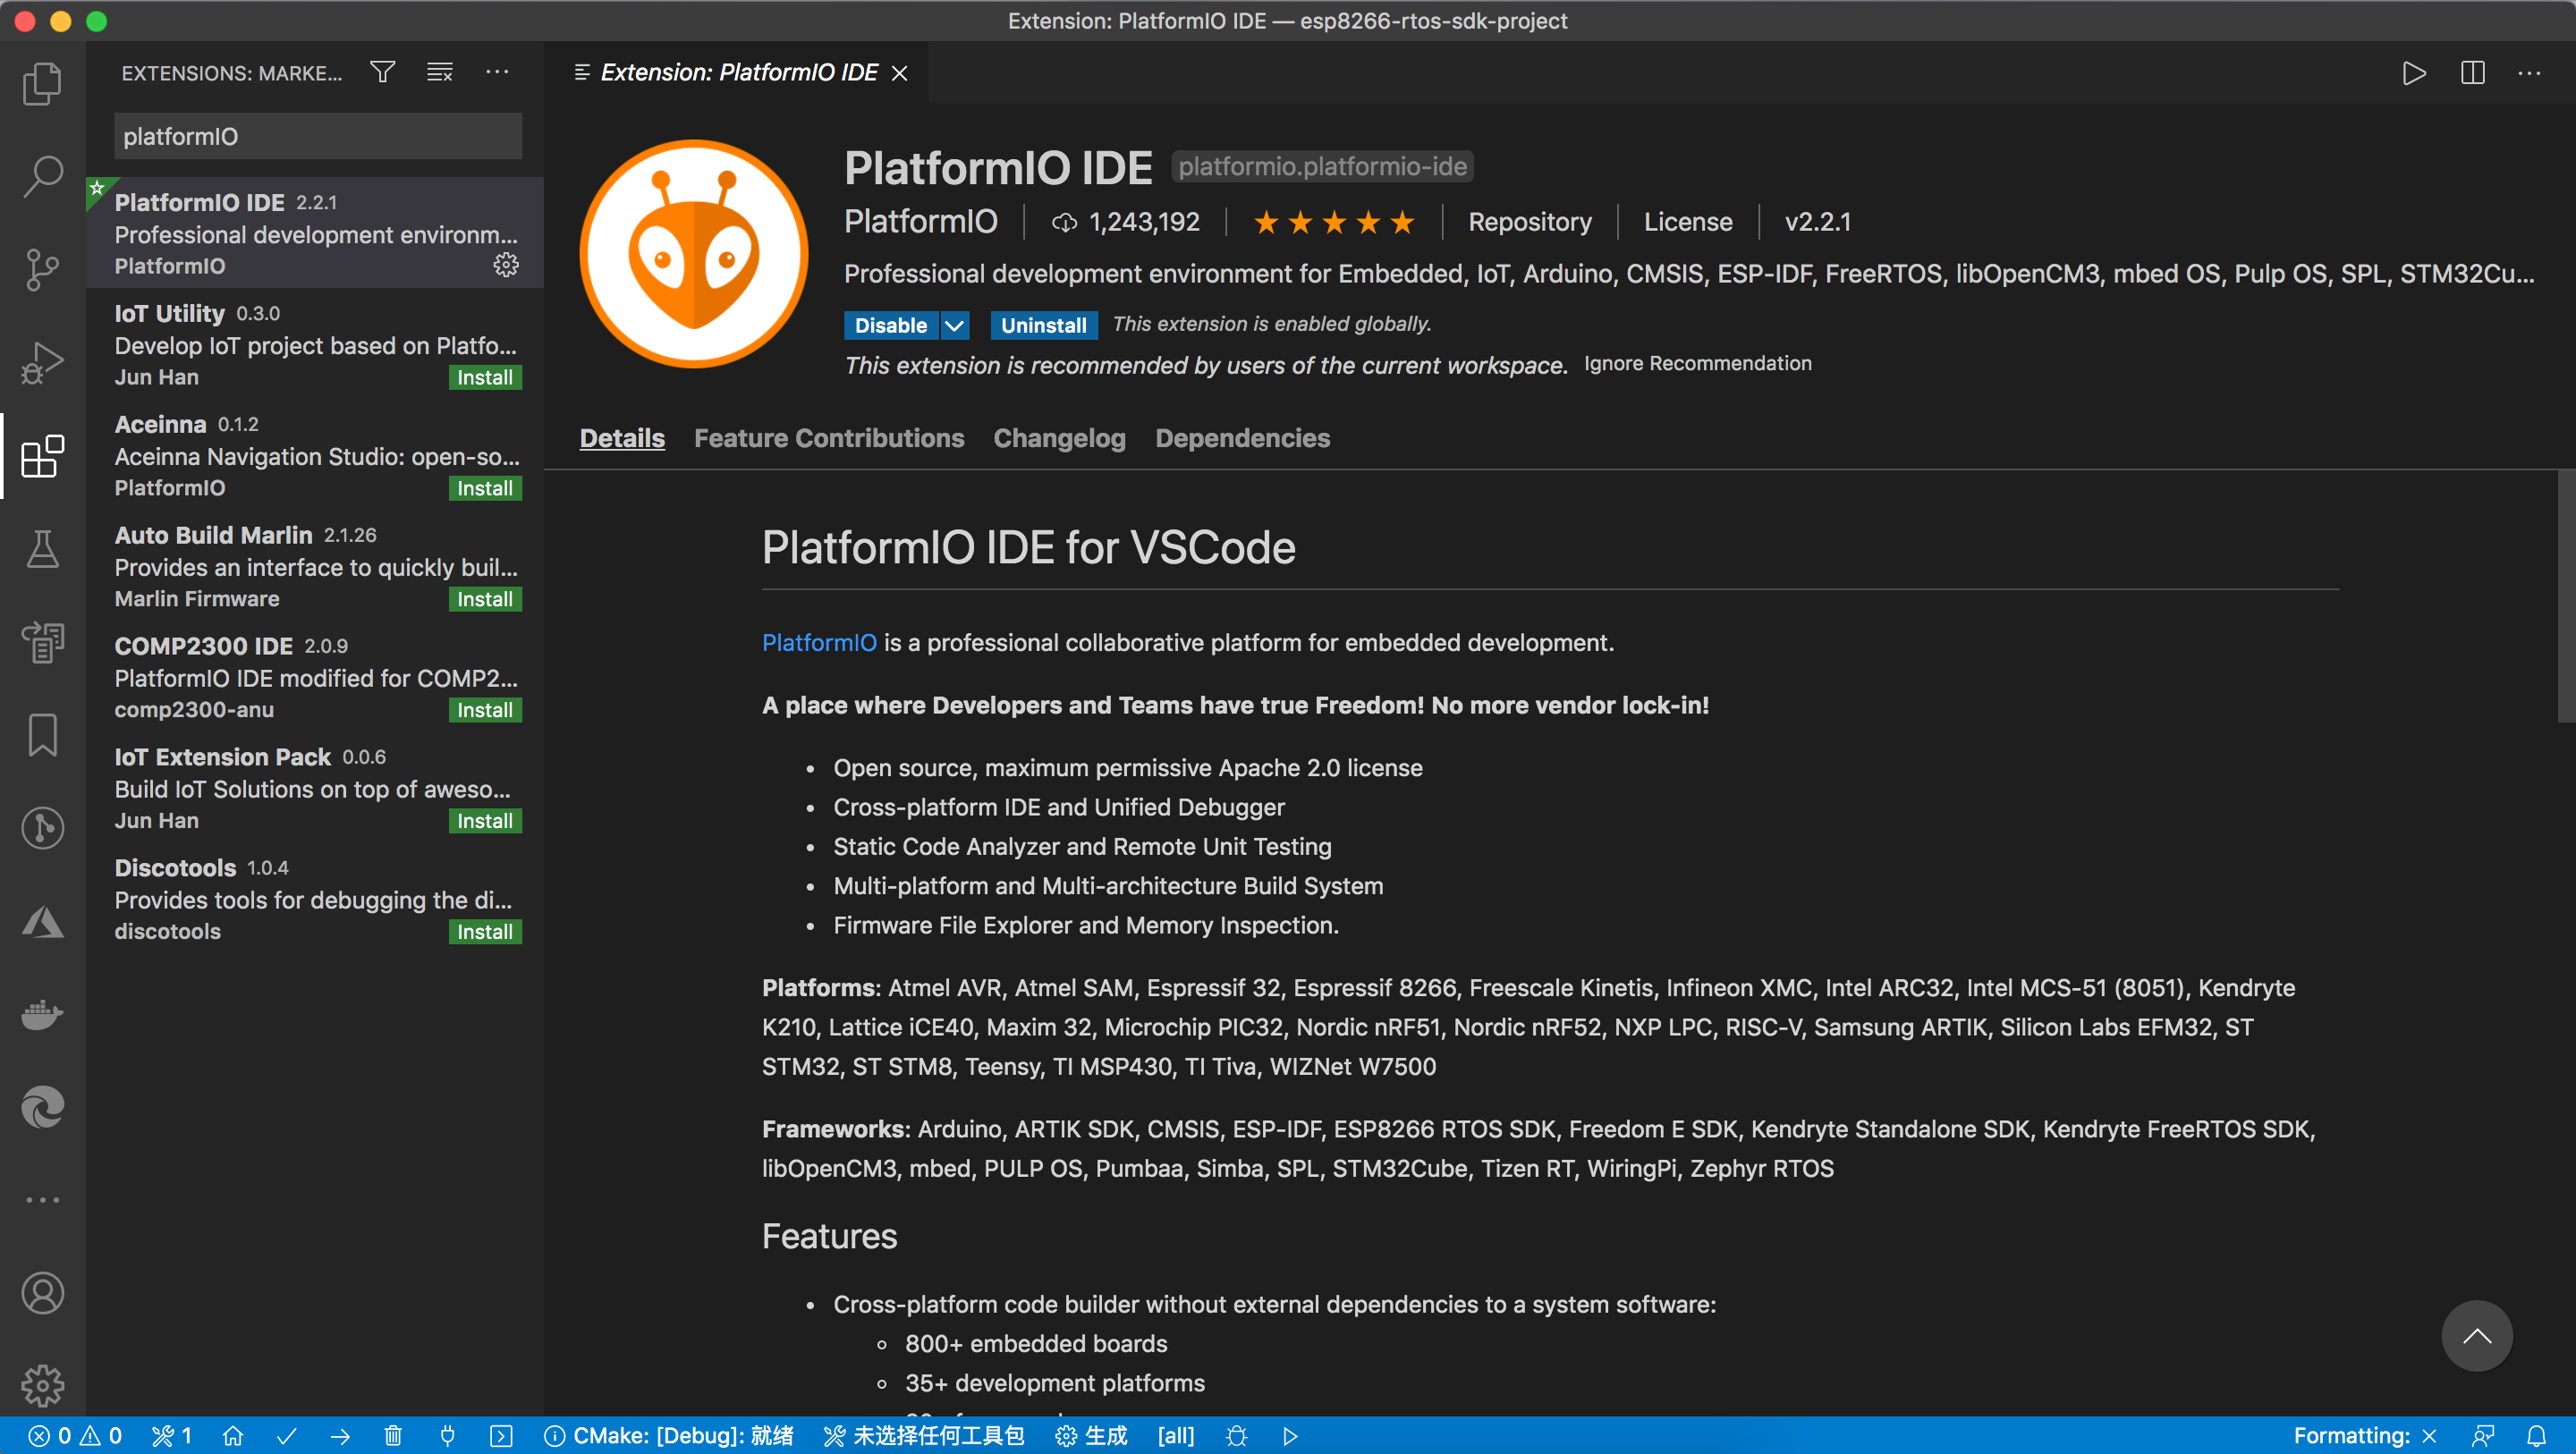Click the Disable extension button
This screenshot has width=2576, height=1454.
pos(890,325)
